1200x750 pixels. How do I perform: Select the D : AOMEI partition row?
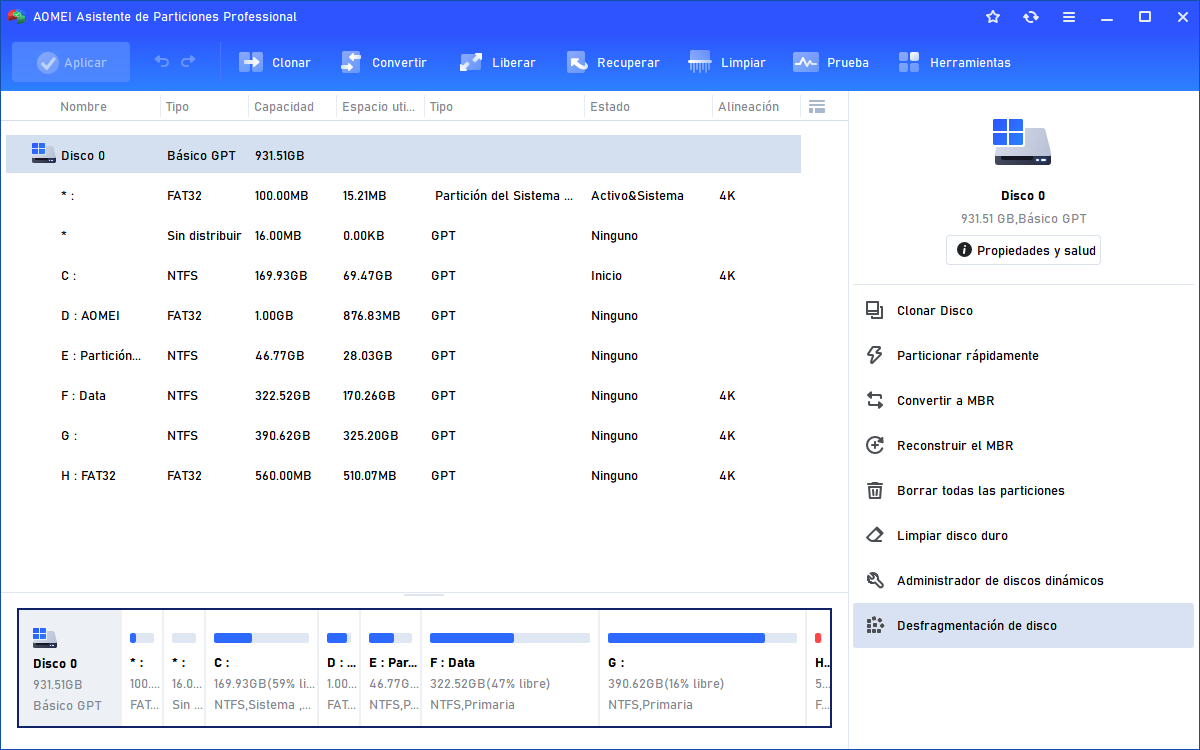point(403,316)
